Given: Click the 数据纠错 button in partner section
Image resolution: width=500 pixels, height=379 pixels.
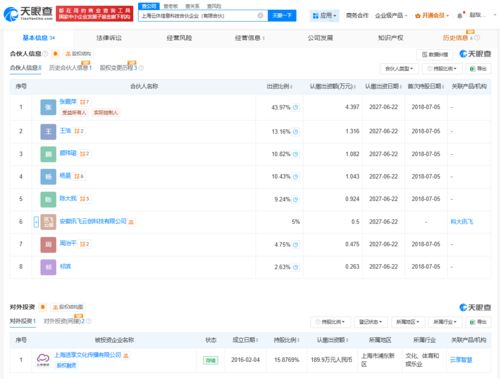Looking at the screenshot, I should point(435,54).
